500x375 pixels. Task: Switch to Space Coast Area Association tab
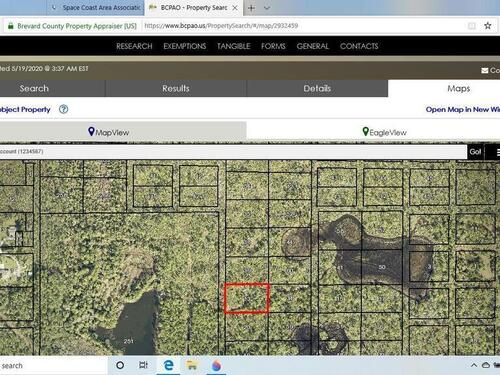click(x=96, y=7)
